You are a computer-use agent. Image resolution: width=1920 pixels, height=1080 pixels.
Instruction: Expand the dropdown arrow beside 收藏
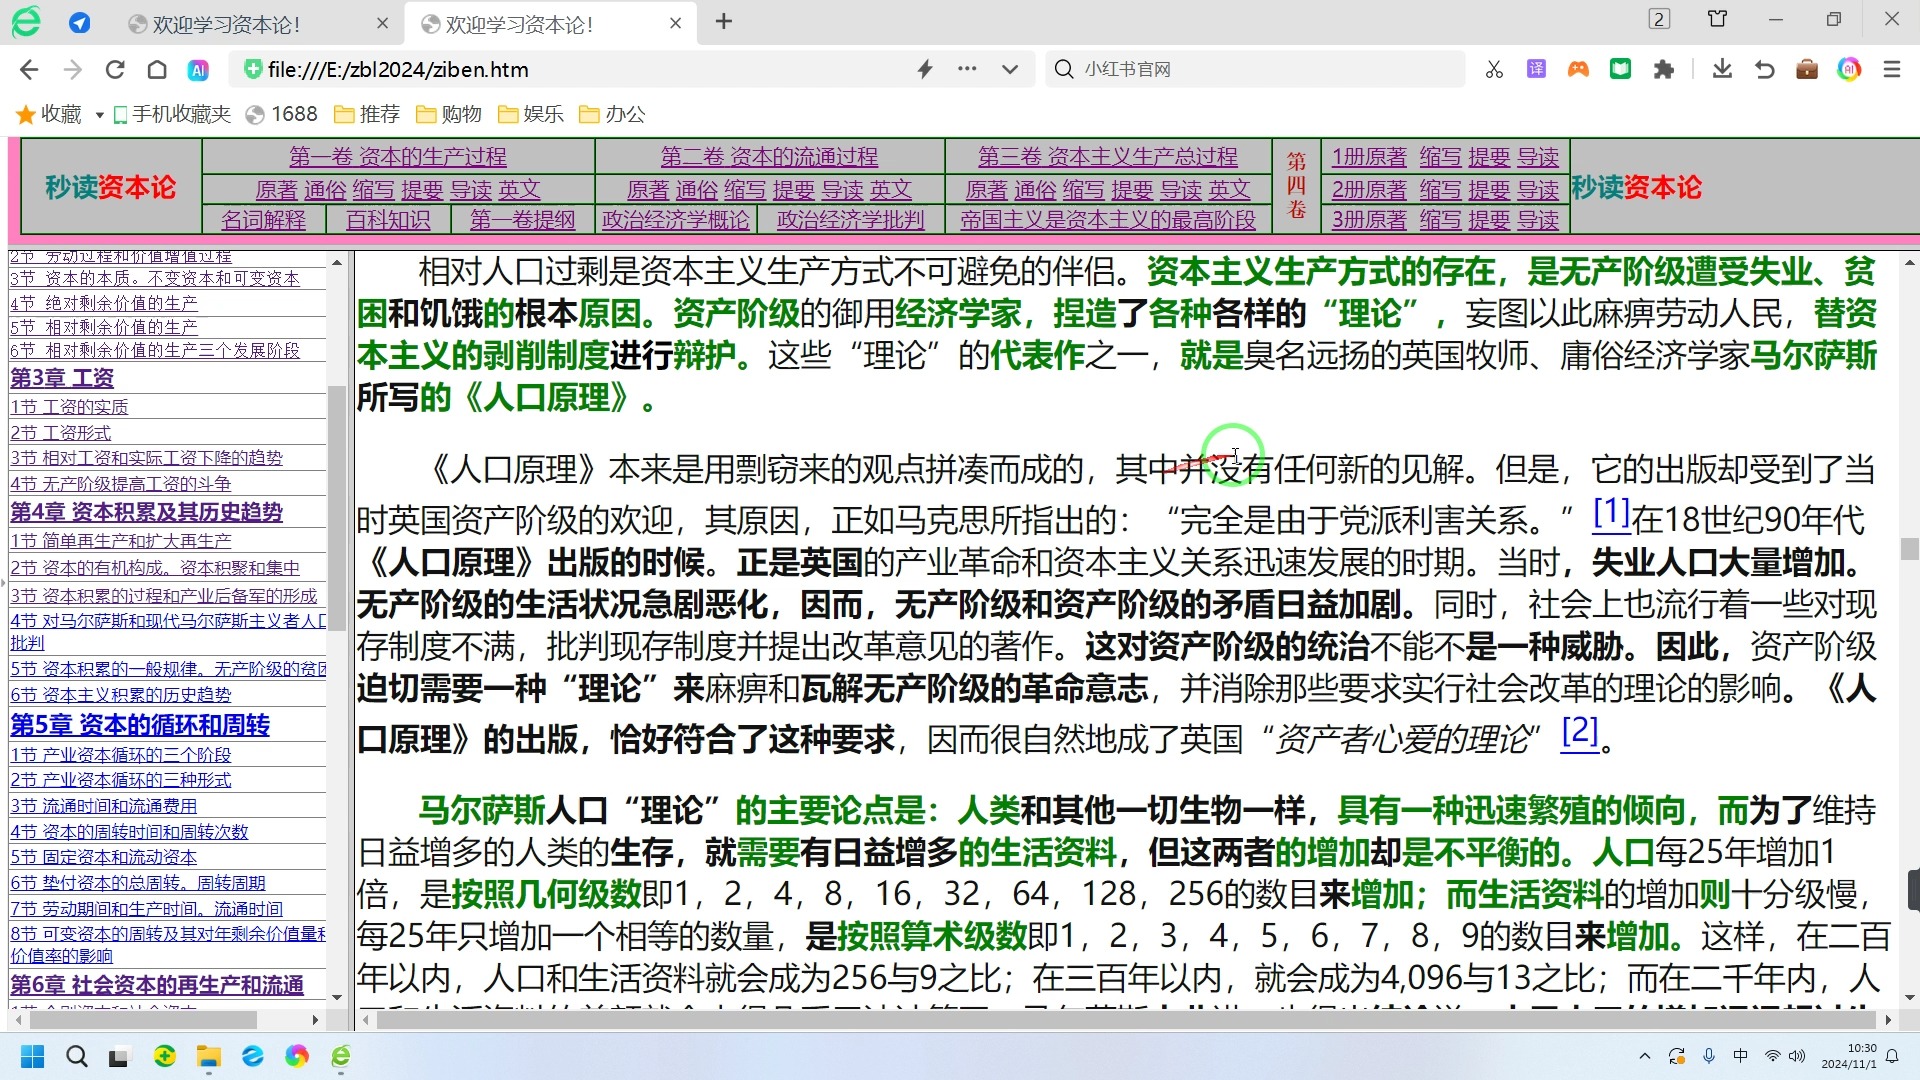click(99, 115)
